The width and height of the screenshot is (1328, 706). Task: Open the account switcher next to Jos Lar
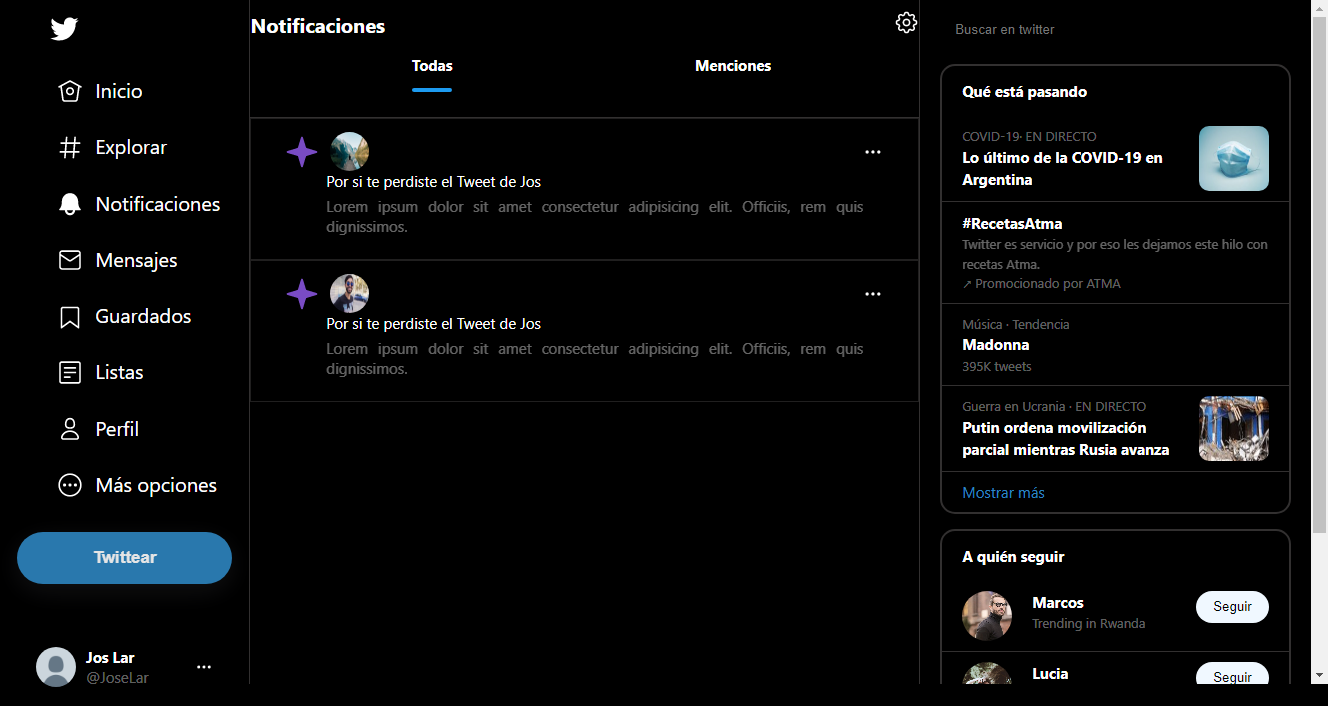pos(204,666)
